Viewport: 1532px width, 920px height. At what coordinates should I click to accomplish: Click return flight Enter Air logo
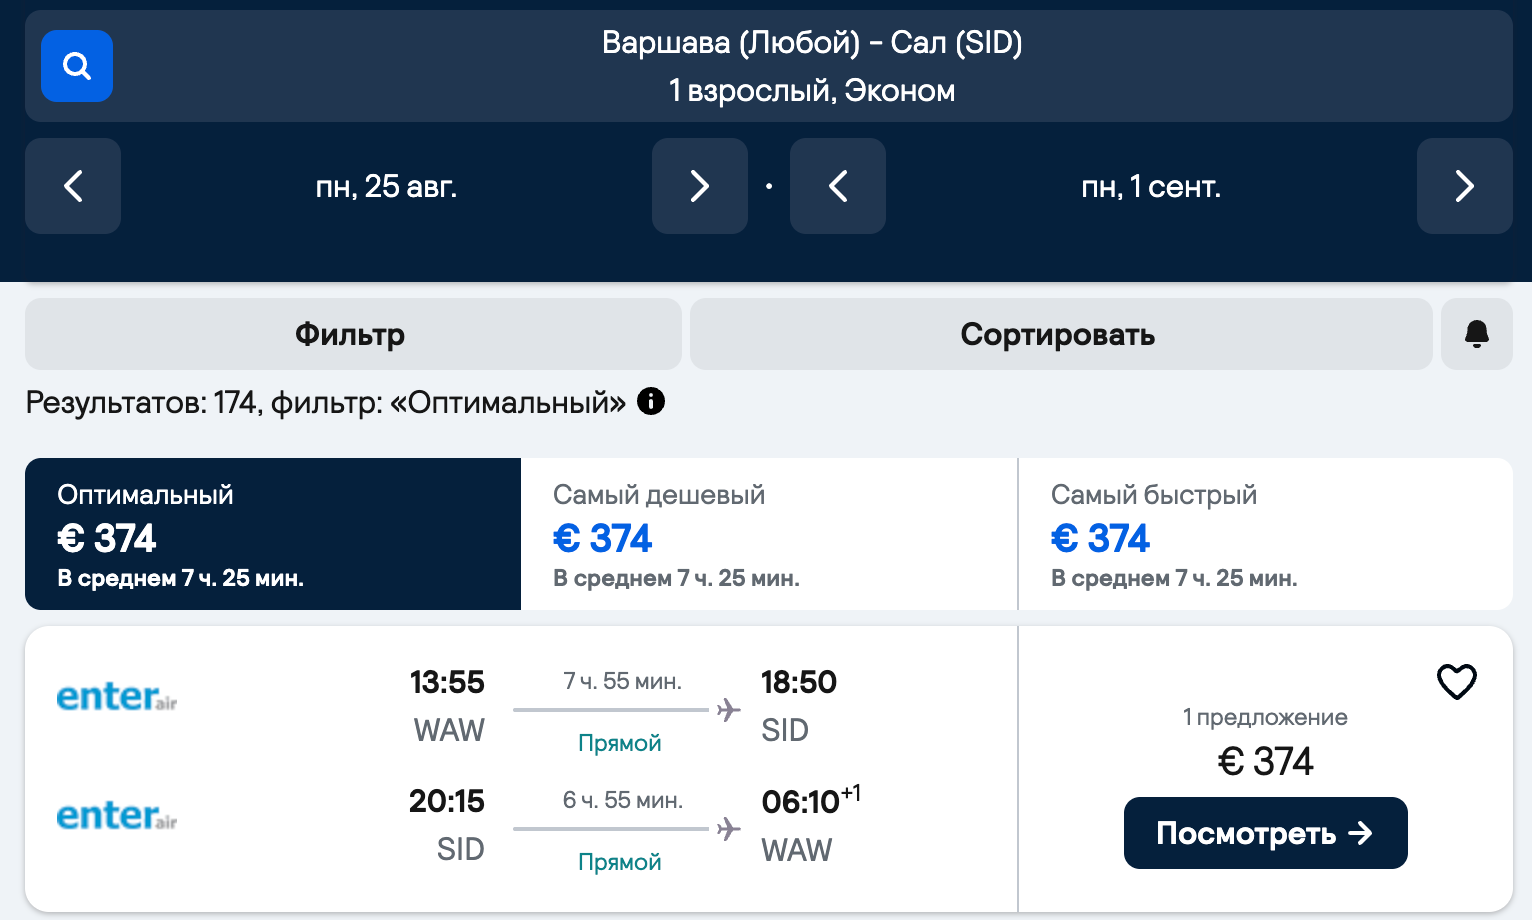click(x=117, y=815)
